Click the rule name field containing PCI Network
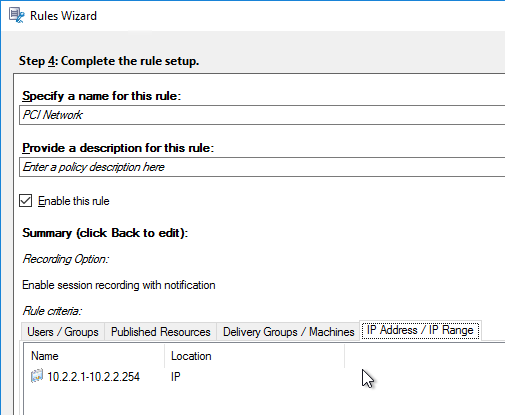Screen dimensions: 505x415 pos(262,115)
